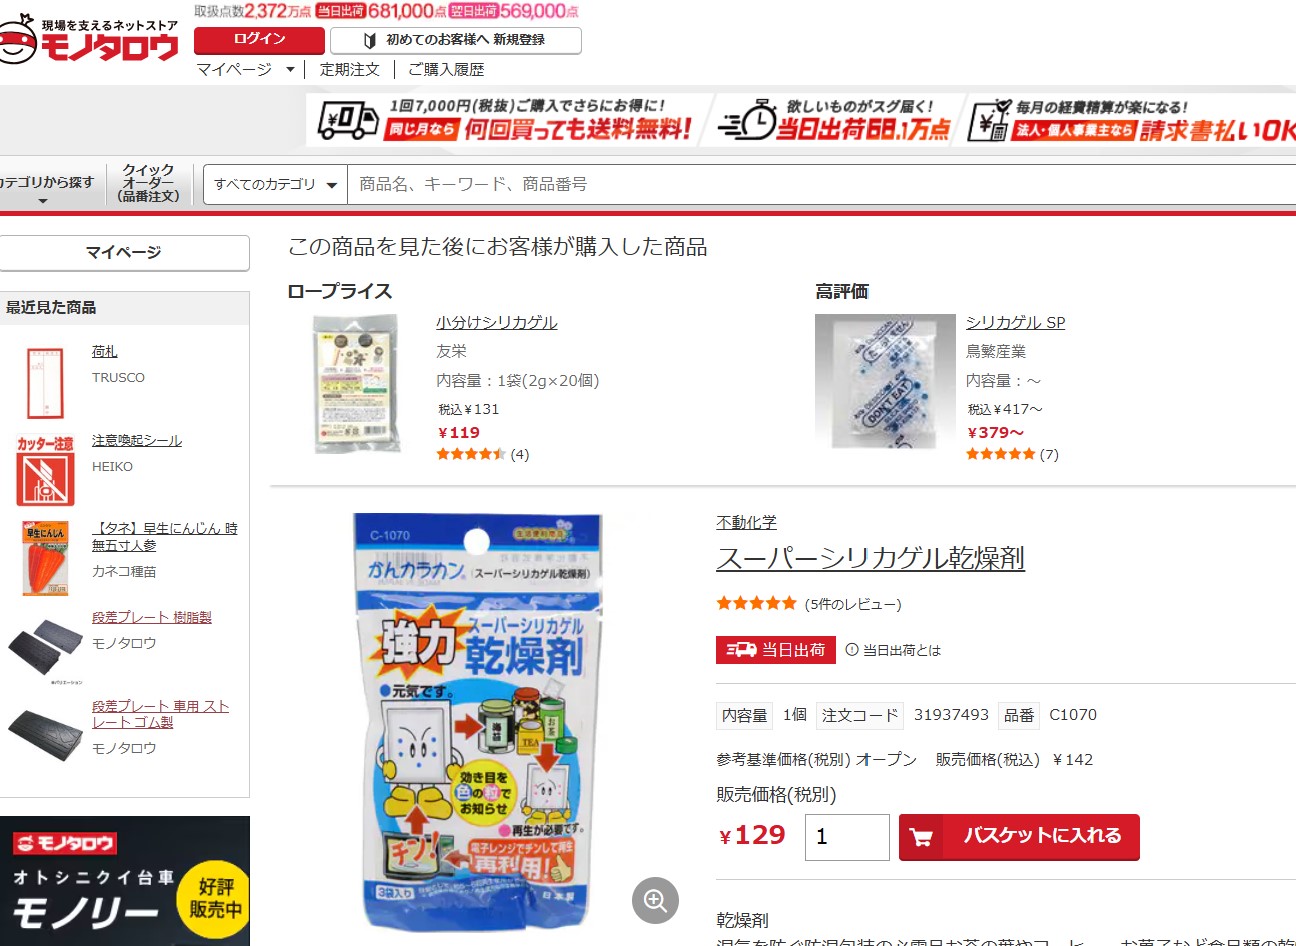The height and width of the screenshot is (946, 1296).
Task: Expand the カテゴリから探す menu
Action: click(46, 186)
